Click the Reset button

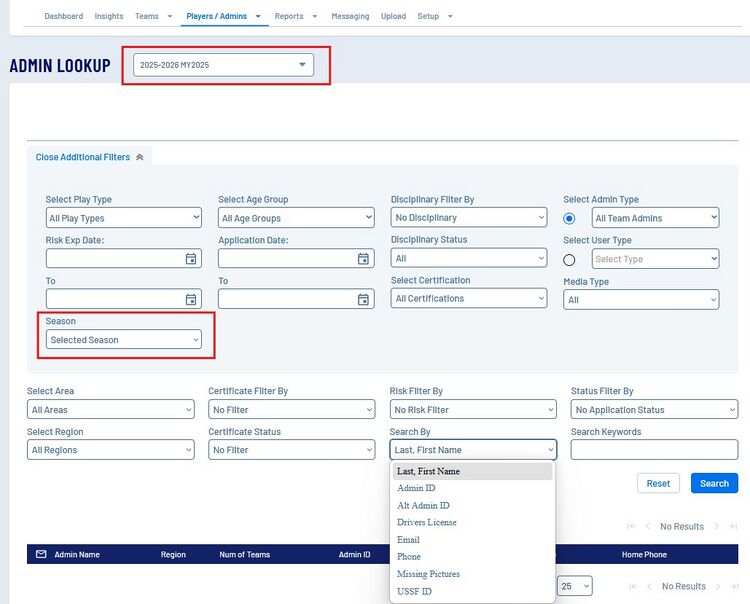click(x=658, y=483)
